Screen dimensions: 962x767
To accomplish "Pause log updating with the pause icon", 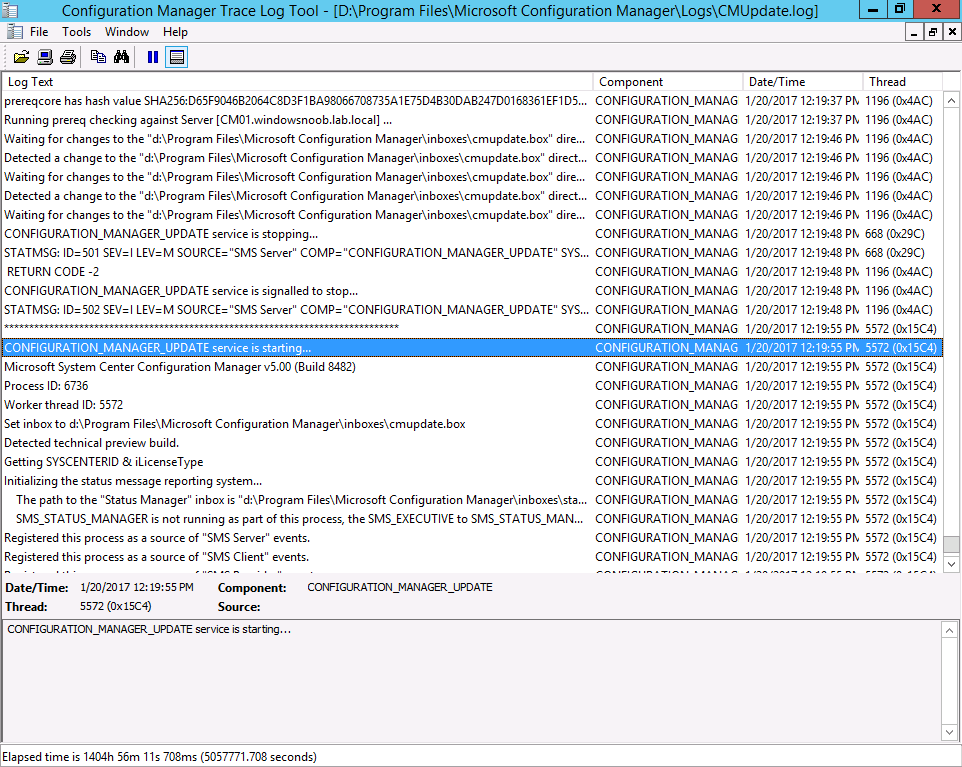I will tap(153, 57).
